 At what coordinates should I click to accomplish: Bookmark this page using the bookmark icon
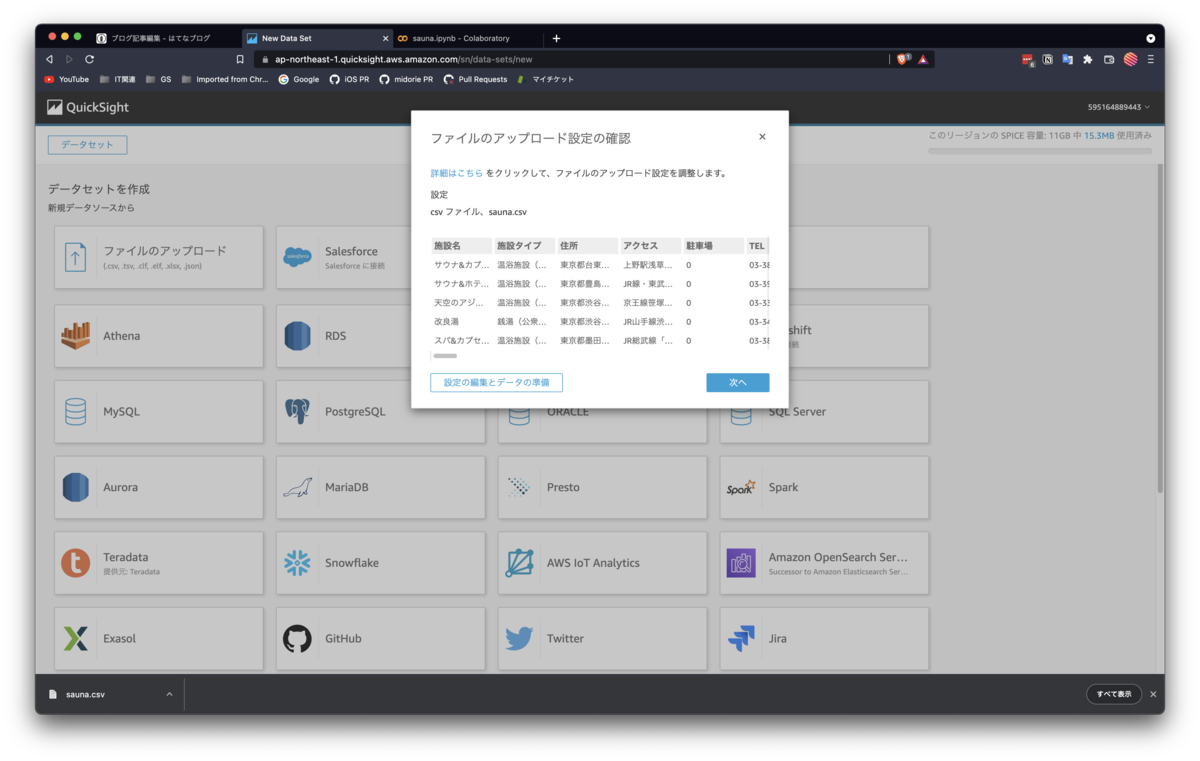(240, 59)
